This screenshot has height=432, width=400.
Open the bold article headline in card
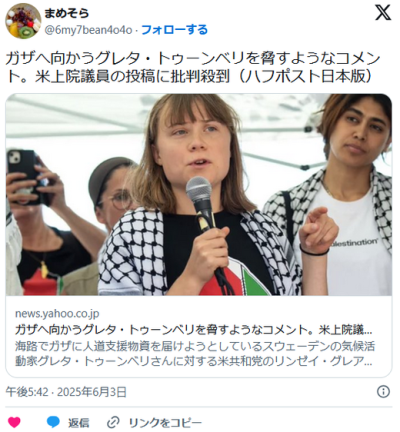click(x=194, y=330)
